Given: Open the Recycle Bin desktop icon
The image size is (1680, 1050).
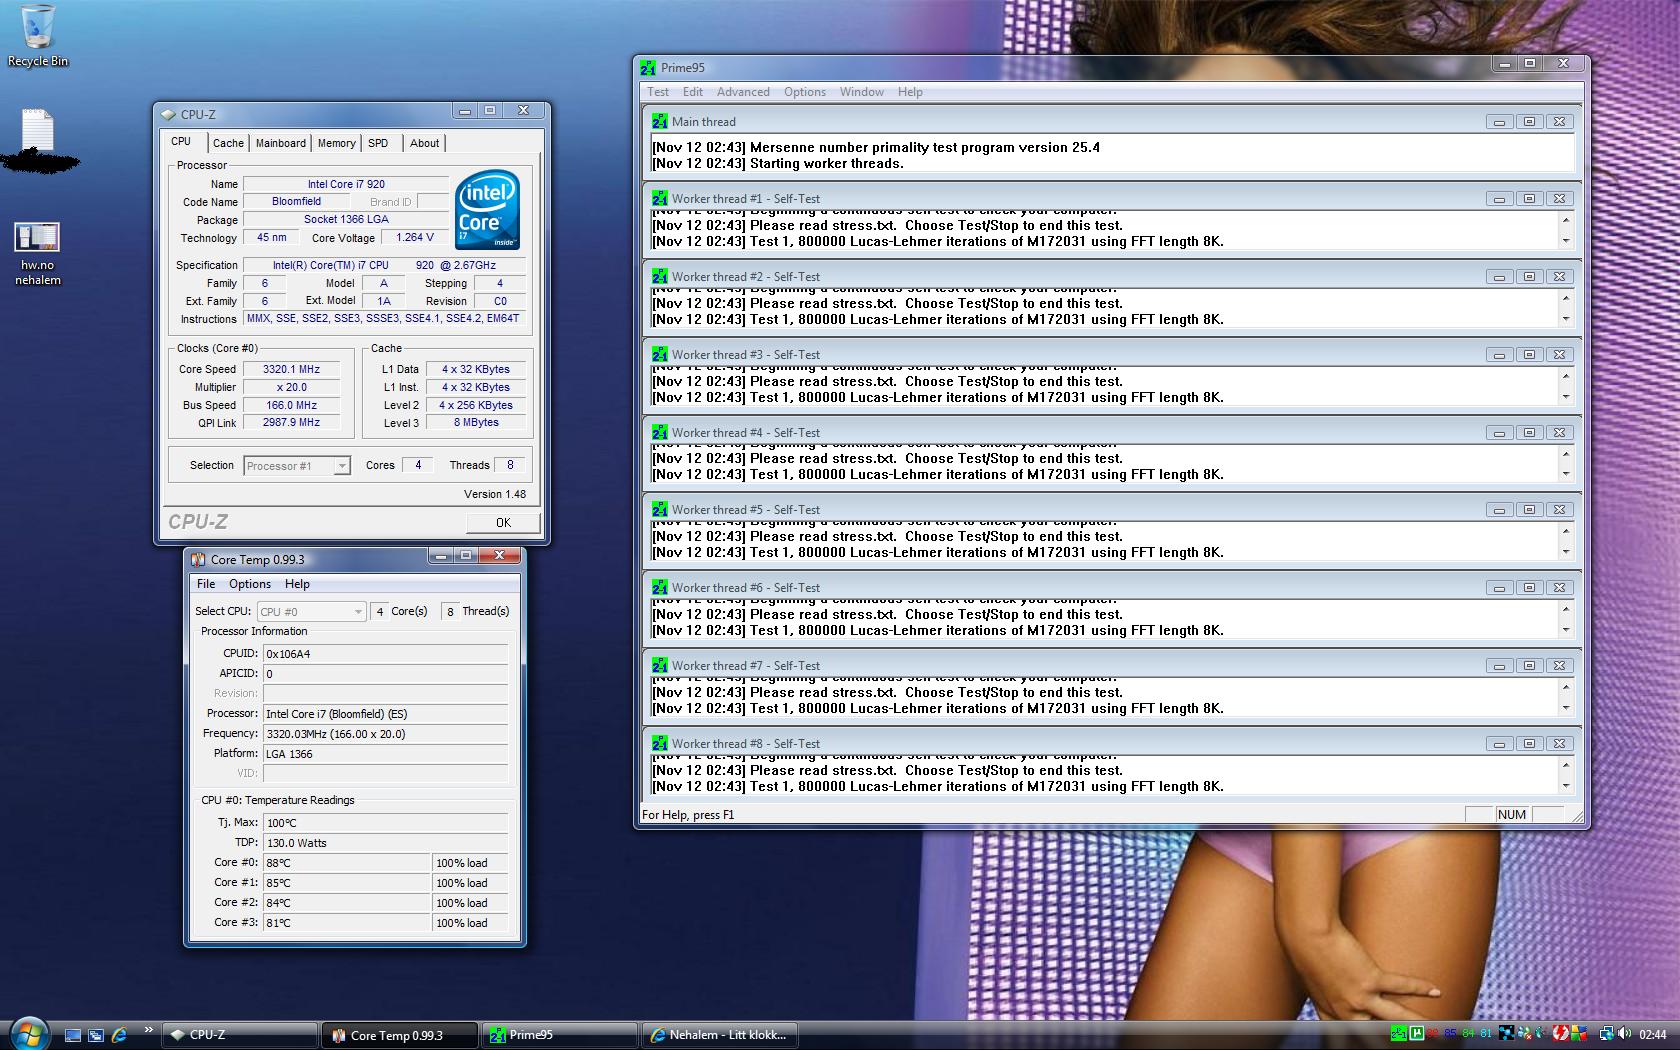Looking at the screenshot, I should [x=38, y=35].
